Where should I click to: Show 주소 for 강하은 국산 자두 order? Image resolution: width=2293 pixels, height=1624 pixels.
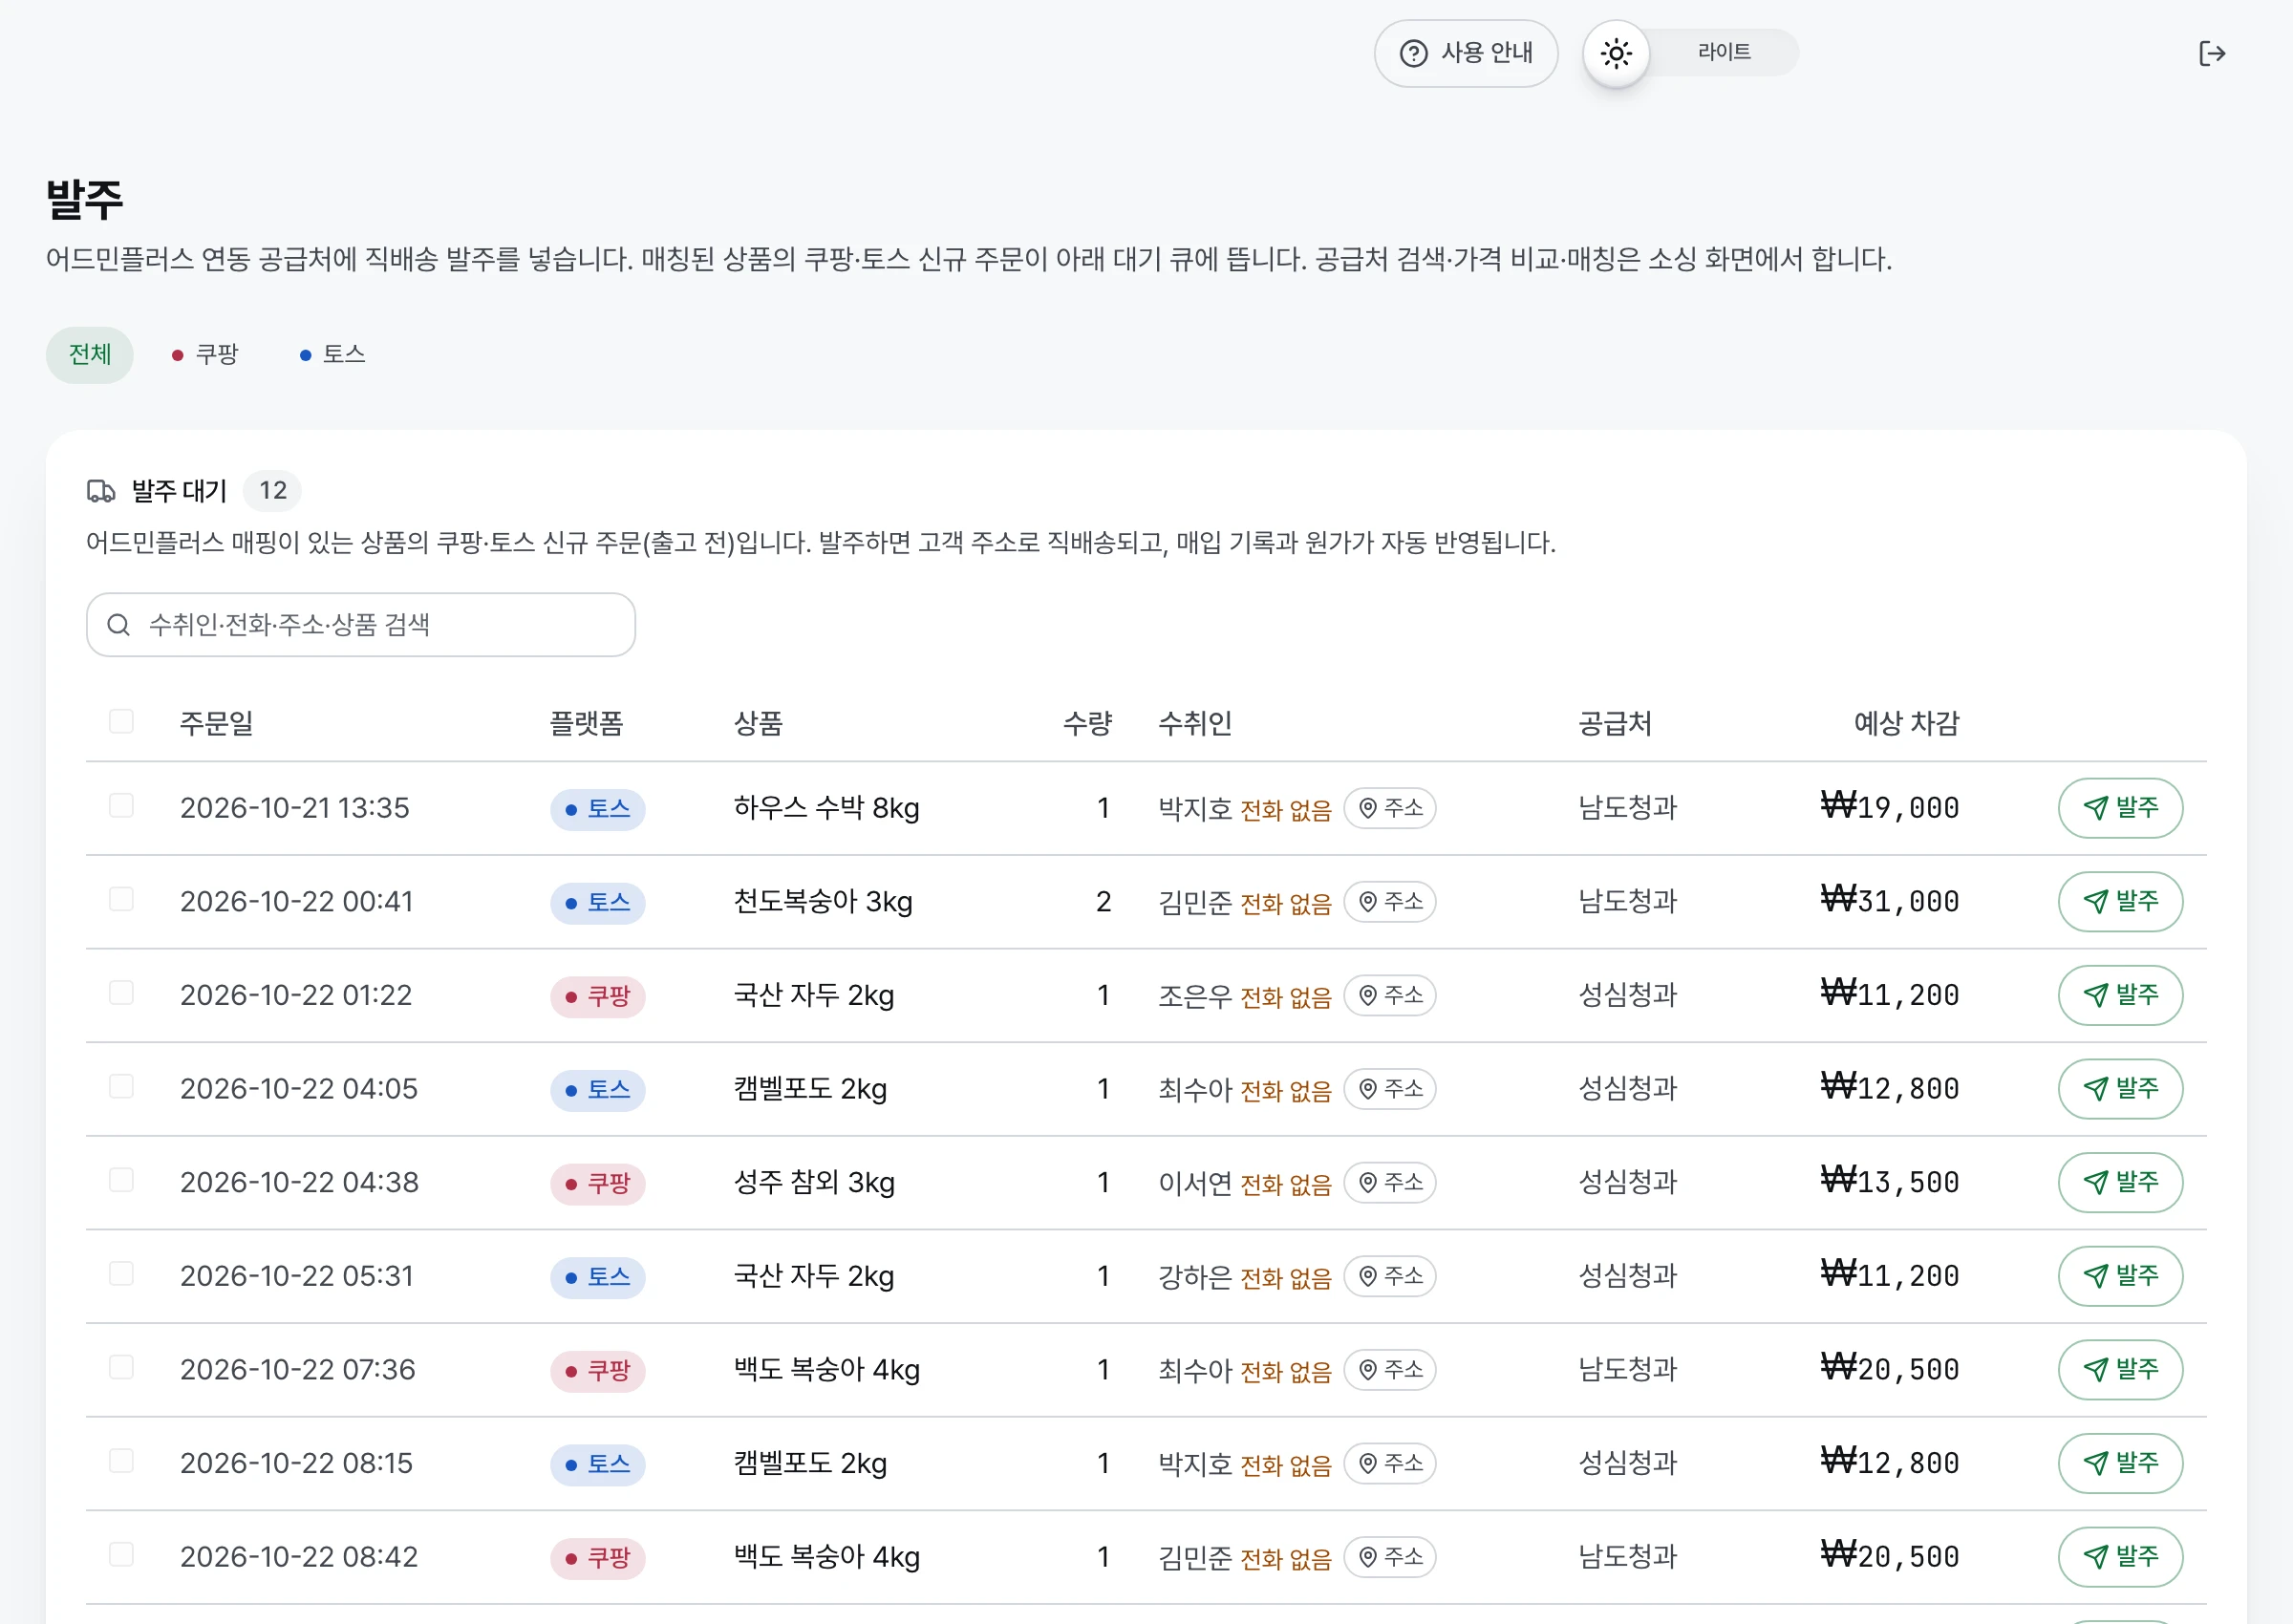(1390, 1276)
